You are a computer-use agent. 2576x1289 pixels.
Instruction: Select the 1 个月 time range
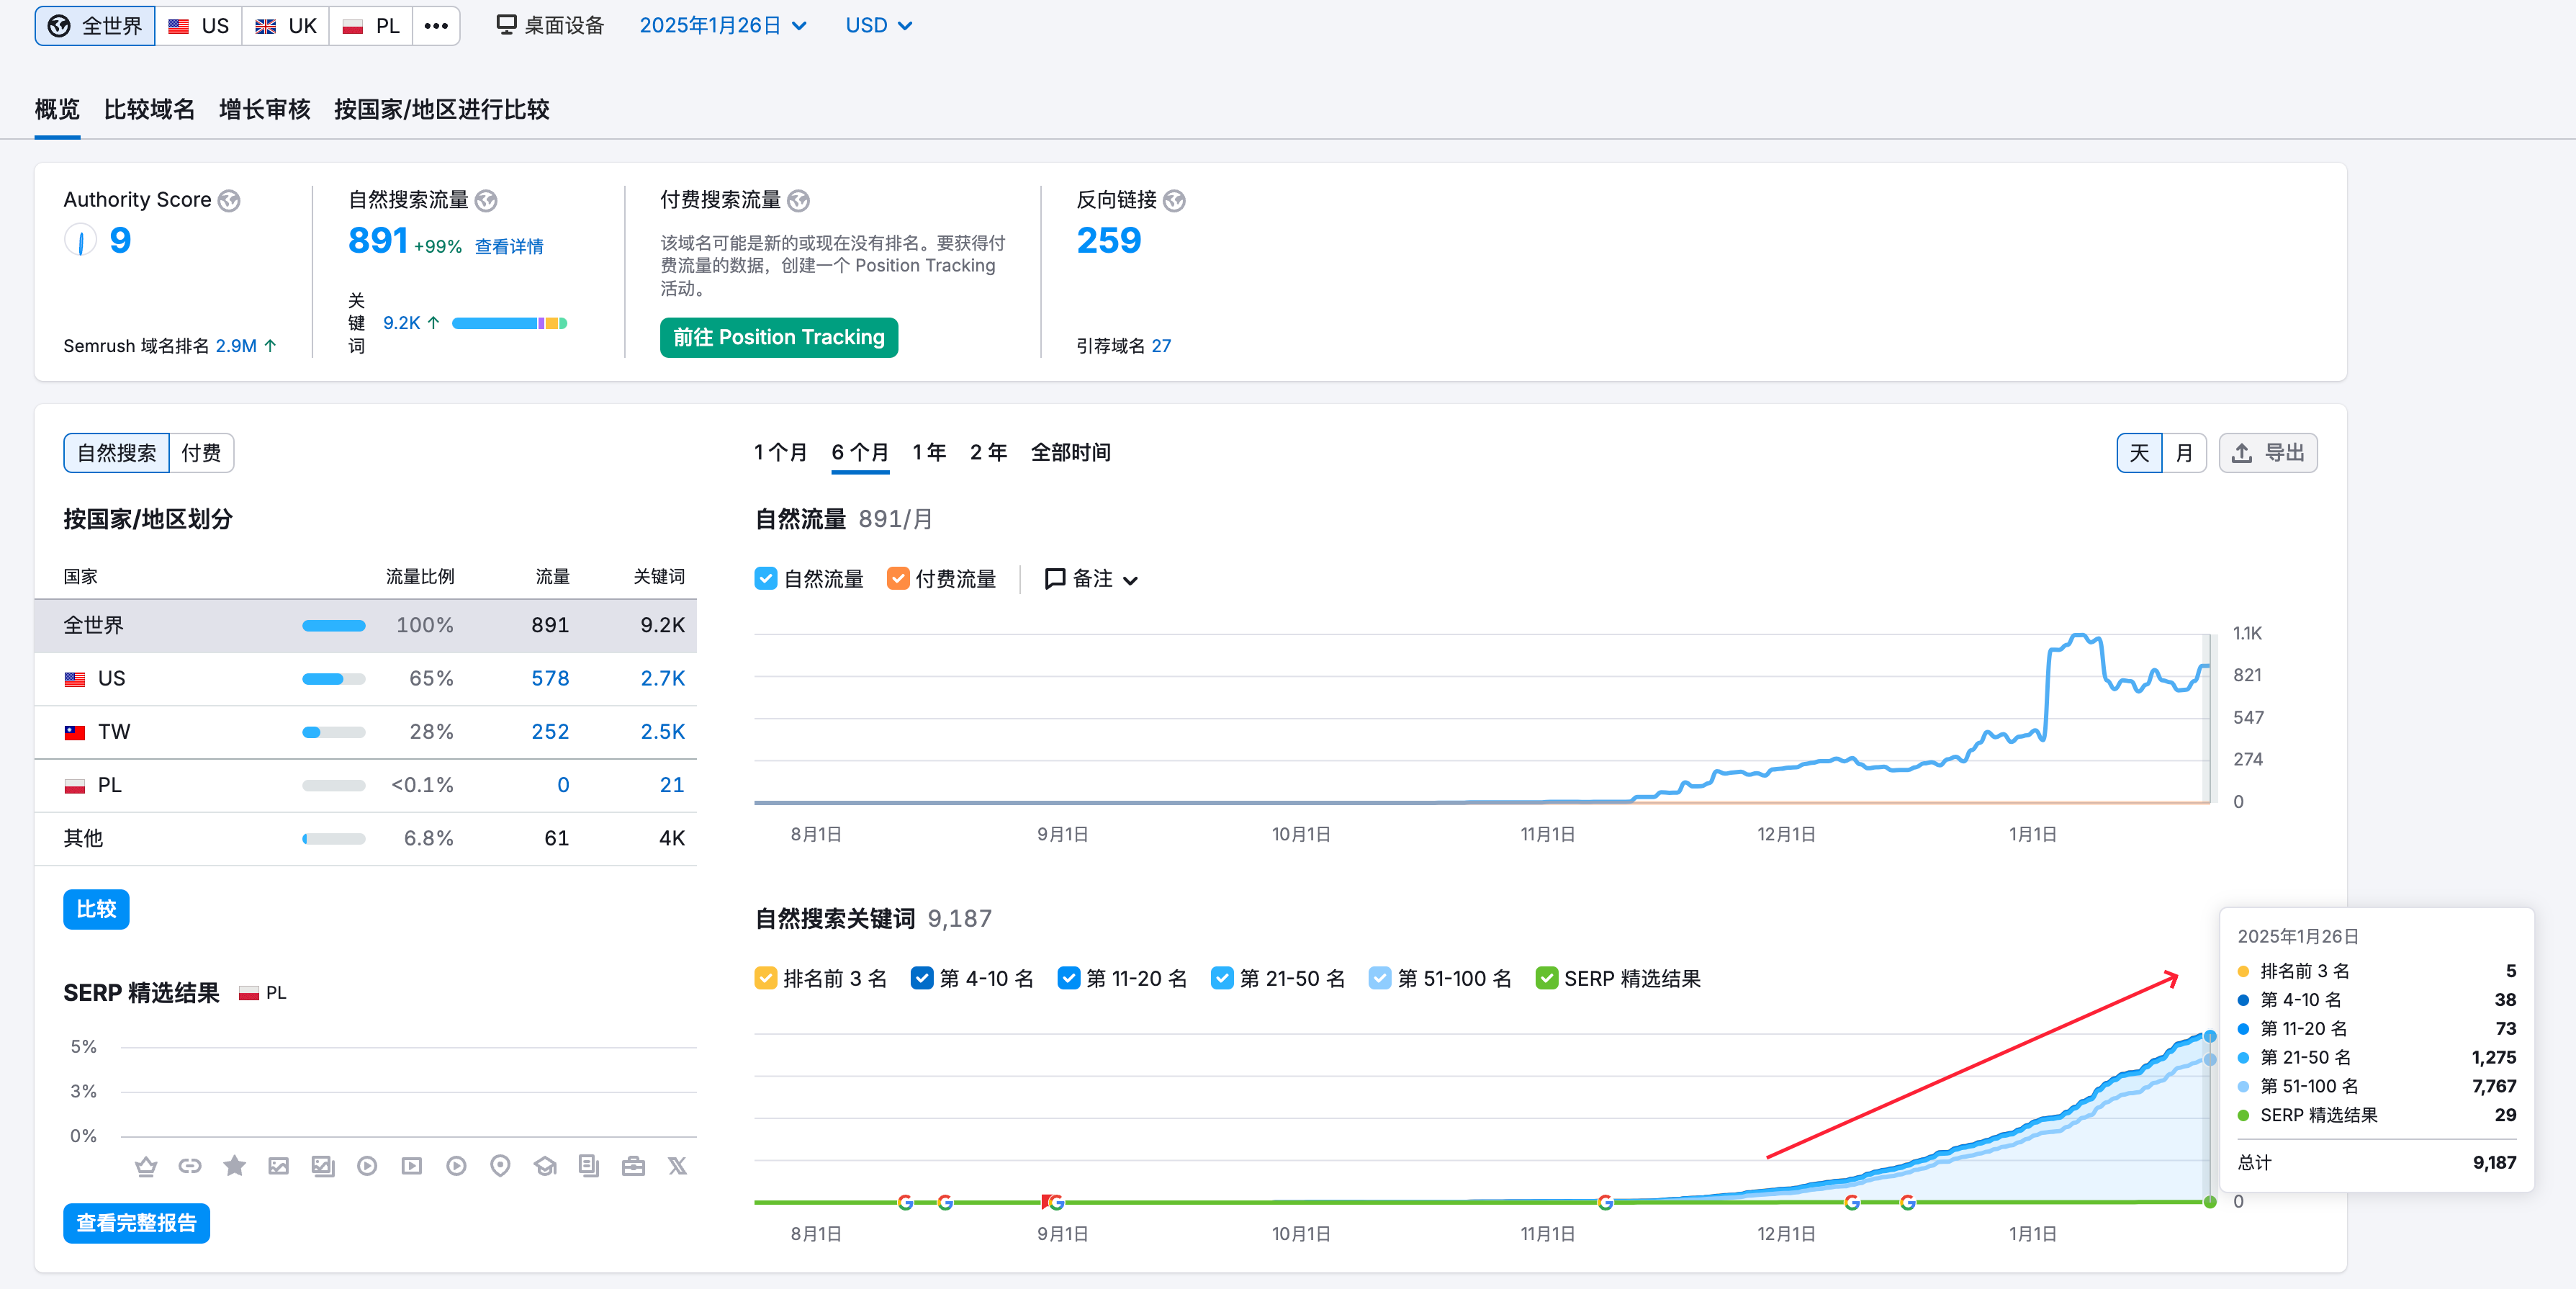pyautogui.click(x=780, y=452)
